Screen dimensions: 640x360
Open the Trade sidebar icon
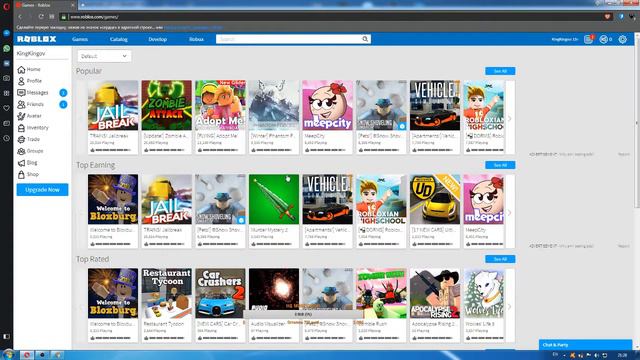(x=21, y=139)
